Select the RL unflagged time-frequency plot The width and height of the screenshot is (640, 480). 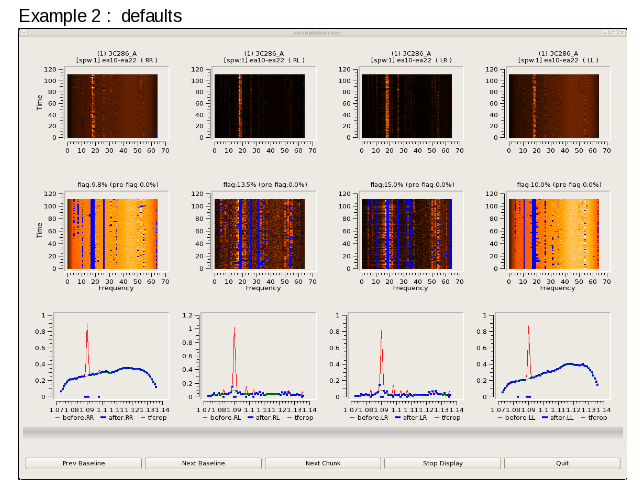(260, 106)
